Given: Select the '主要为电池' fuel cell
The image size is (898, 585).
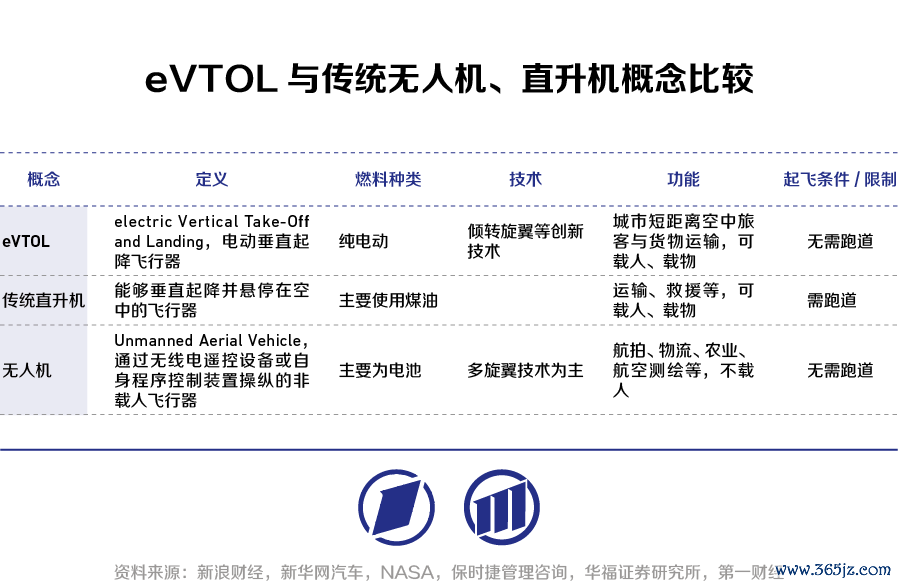Looking at the screenshot, I should point(380,370).
